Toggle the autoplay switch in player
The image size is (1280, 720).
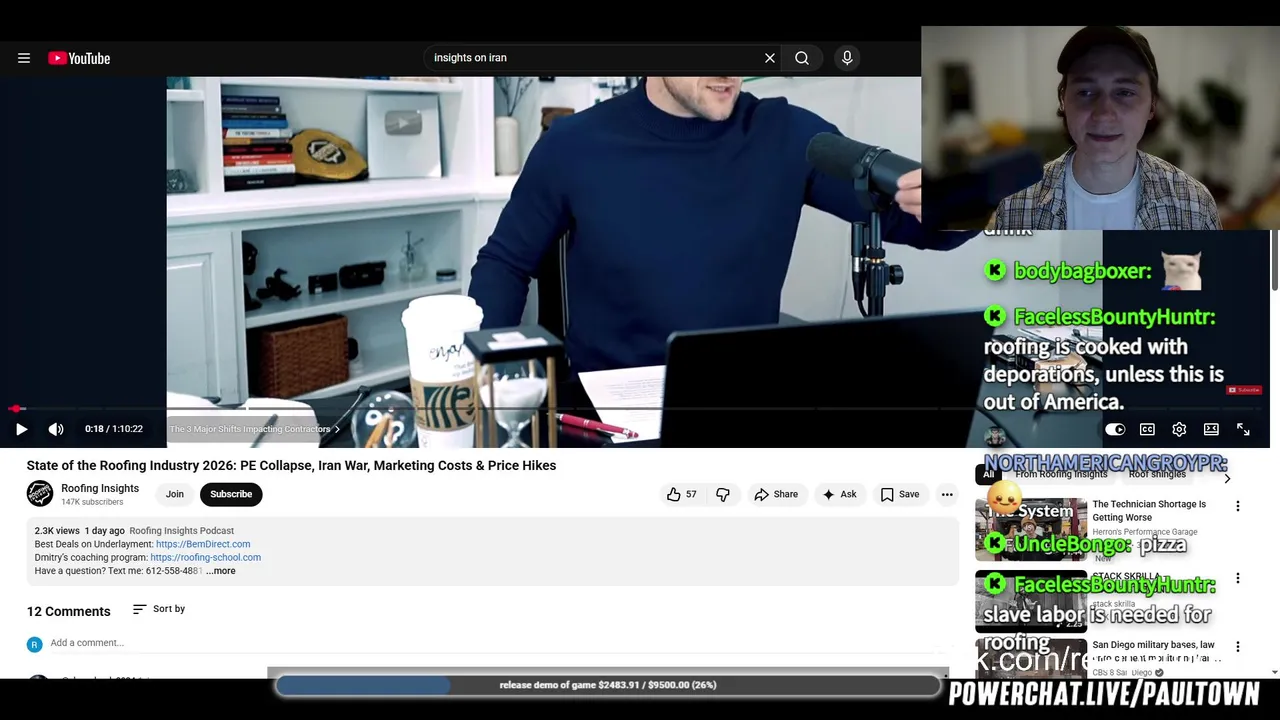pos(1115,429)
